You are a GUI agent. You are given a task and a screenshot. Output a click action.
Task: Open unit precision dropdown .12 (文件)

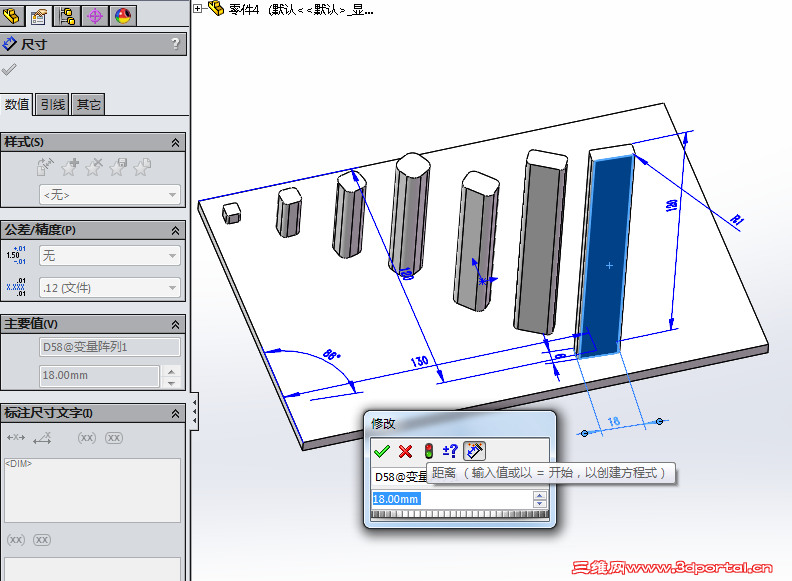(x=110, y=288)
